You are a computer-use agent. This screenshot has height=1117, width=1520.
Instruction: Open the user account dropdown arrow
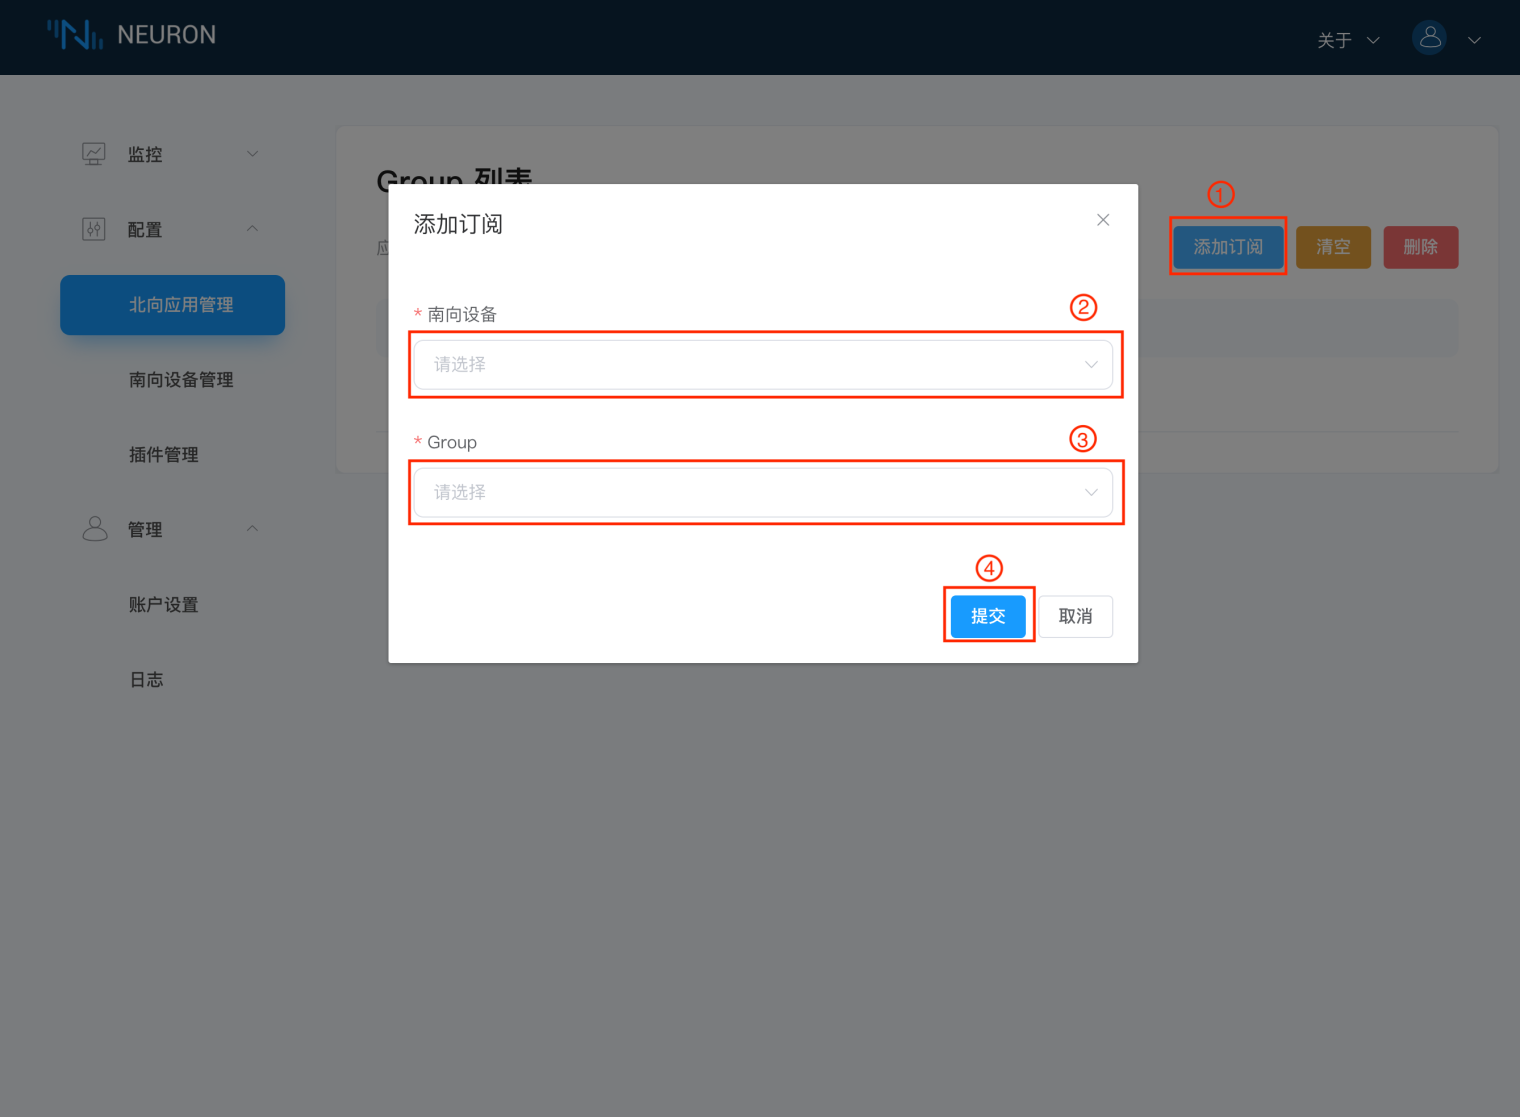click(x=1474, y=40)
